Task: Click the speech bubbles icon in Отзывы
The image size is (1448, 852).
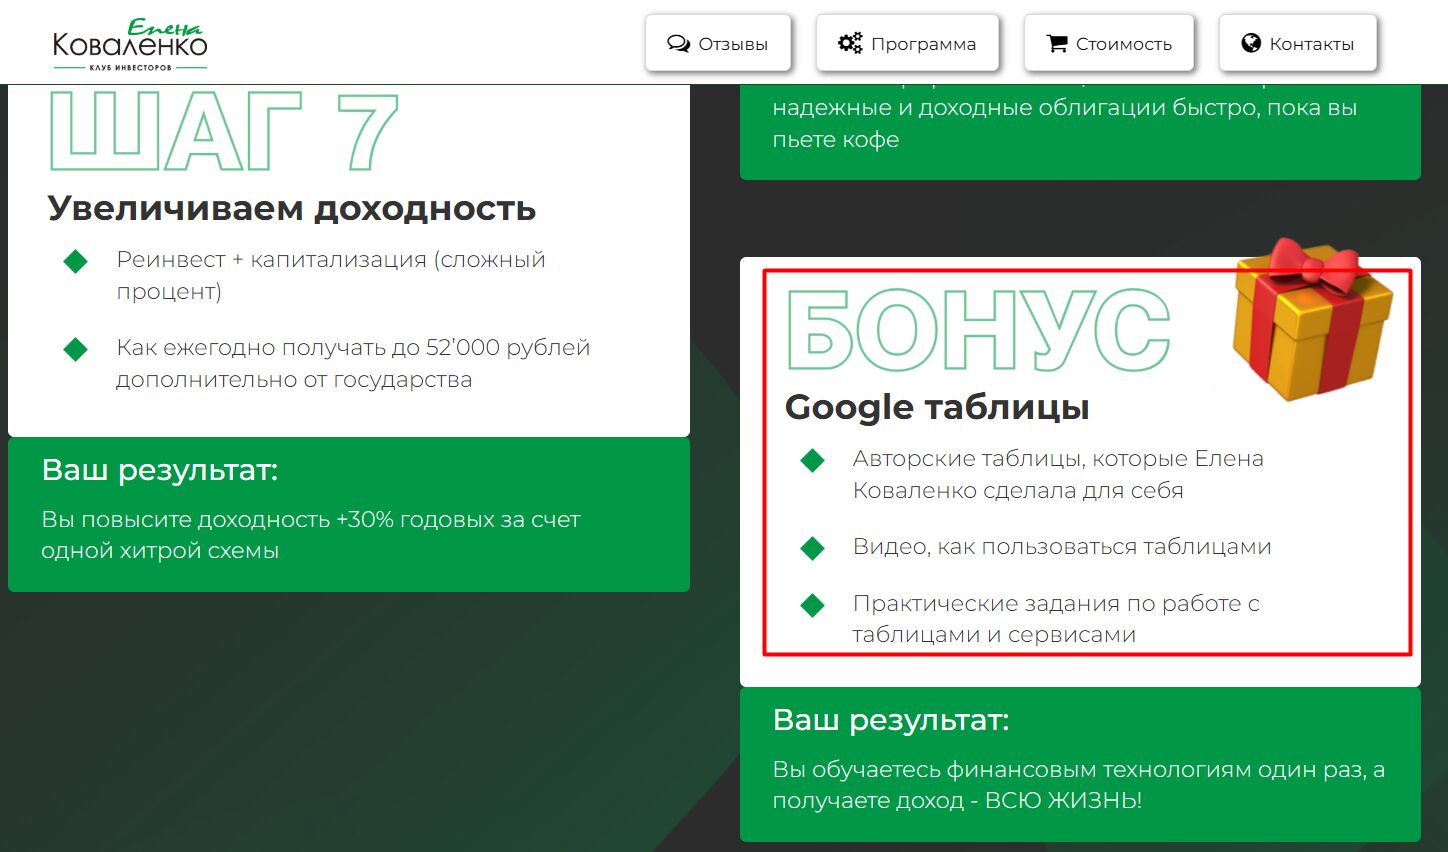Action: coord(679,44)
